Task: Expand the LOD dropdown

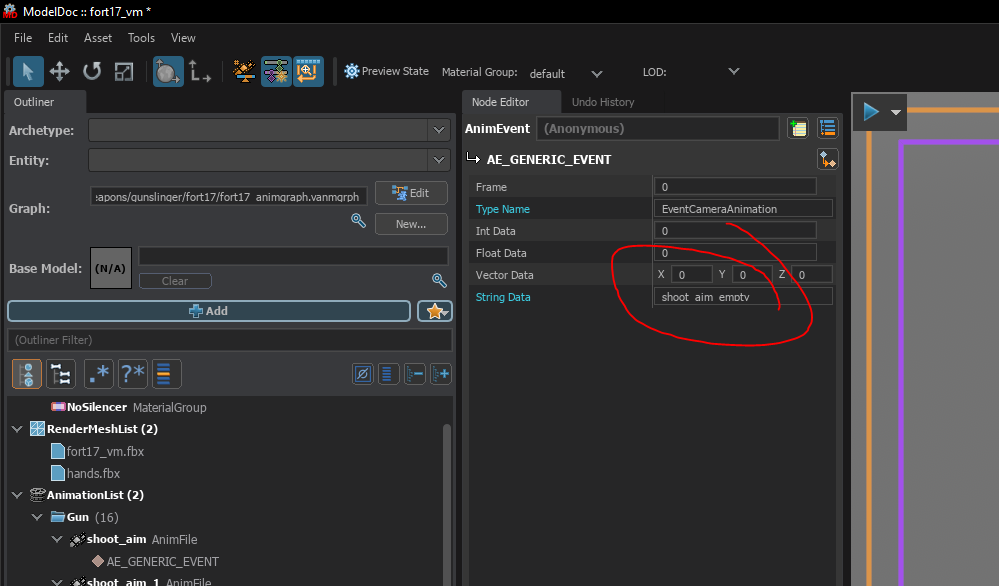Action: click(x=734, y=72)
